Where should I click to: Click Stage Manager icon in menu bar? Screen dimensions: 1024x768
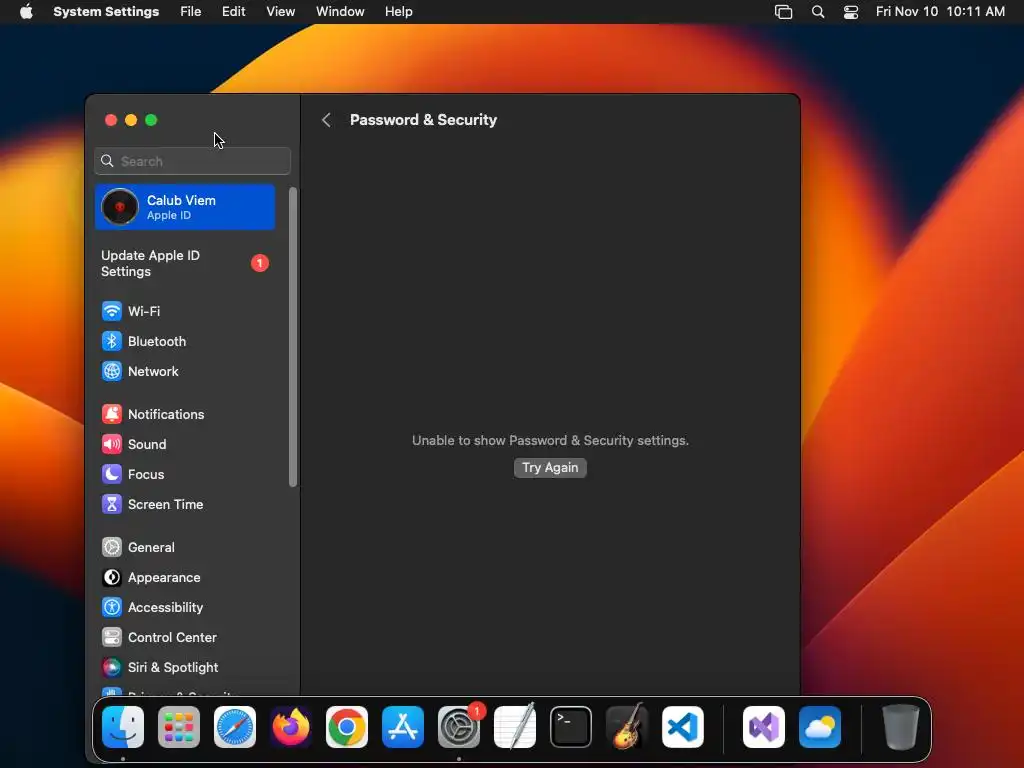(x=783, y=12)
